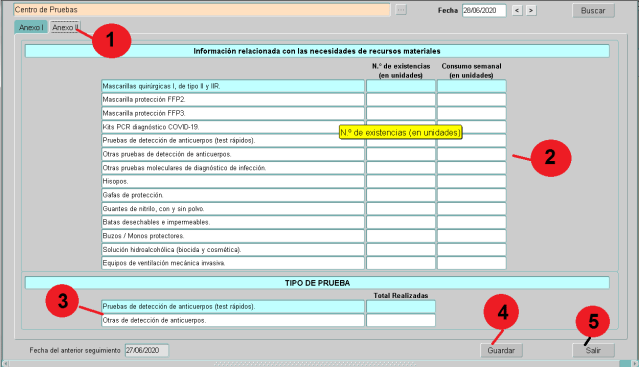Click consumo semanal cell for Solución hidroalcohólica
The height and width of the screenshot is (367, 639).
[x=472, y=250]
